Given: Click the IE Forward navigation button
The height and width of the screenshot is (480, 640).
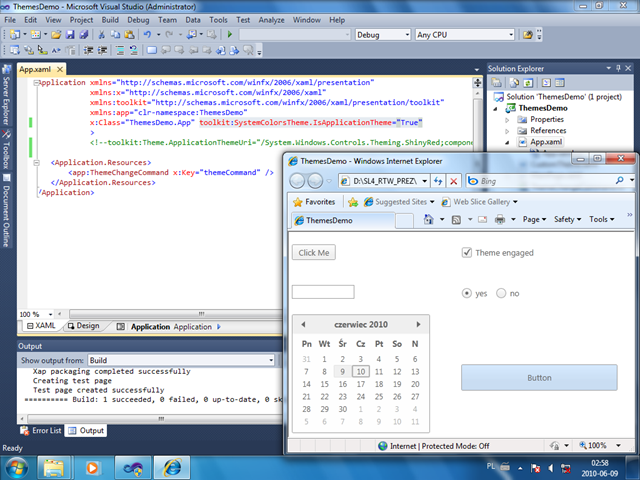Looking at the screenshot, I should (315, 181).
